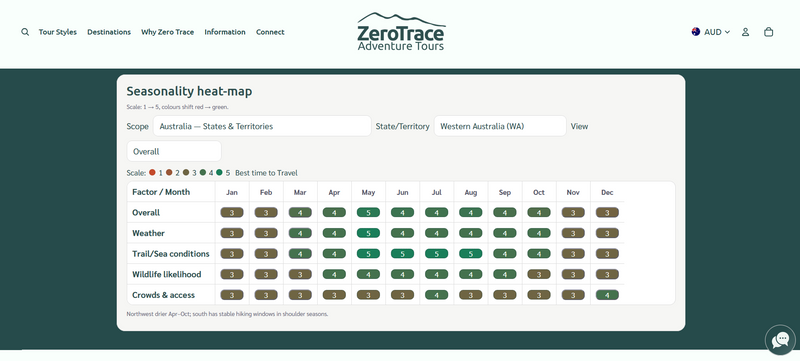Open the Overall view dropdown

tap(174, 151)
